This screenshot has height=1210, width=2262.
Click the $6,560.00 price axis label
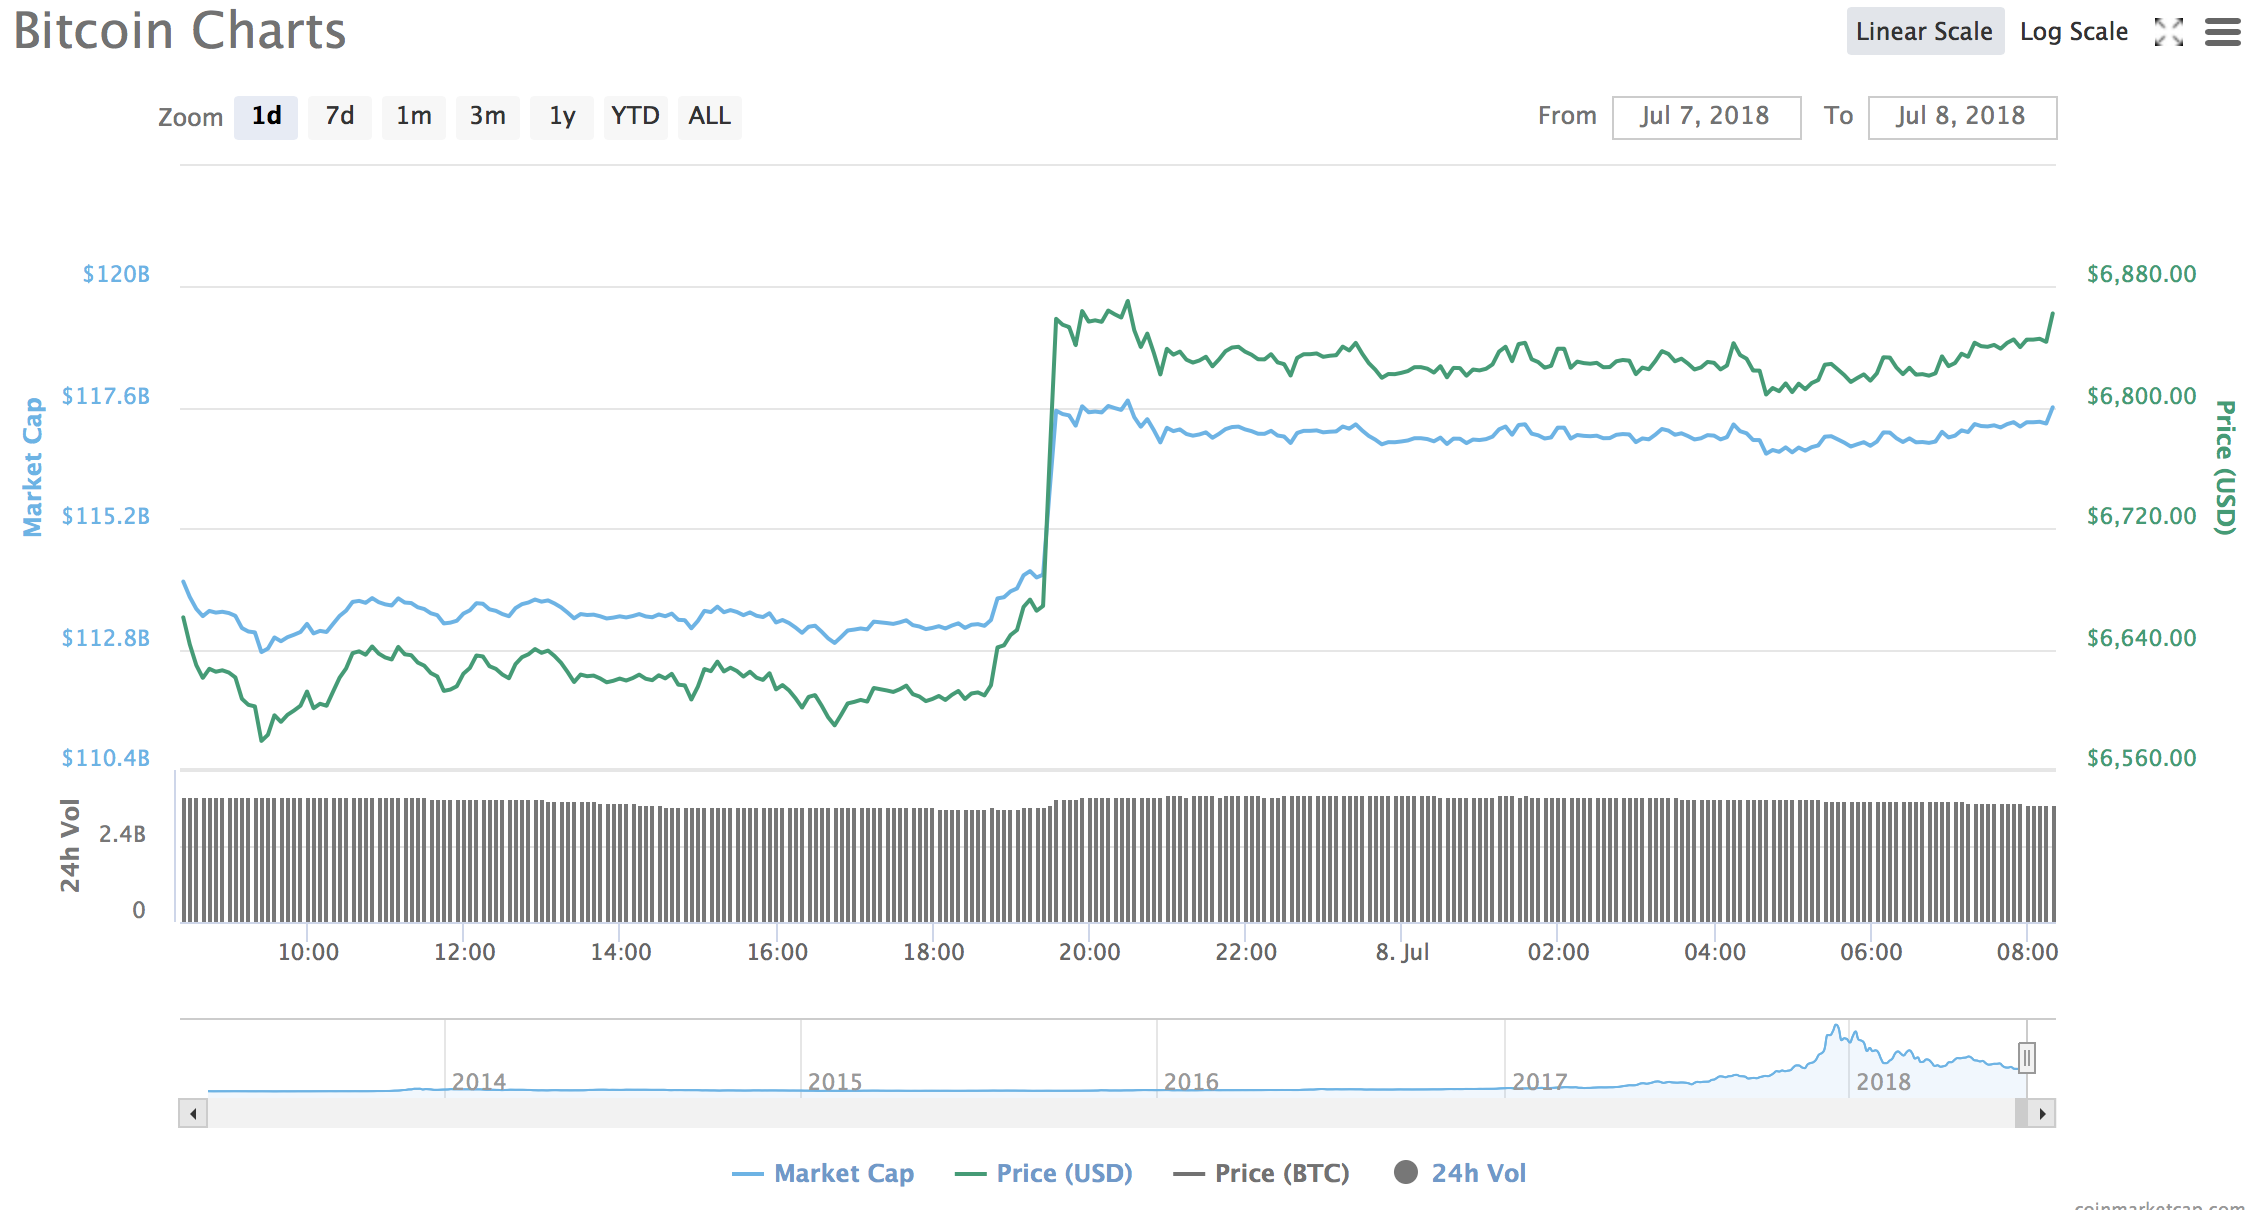tap(2141, 758)
